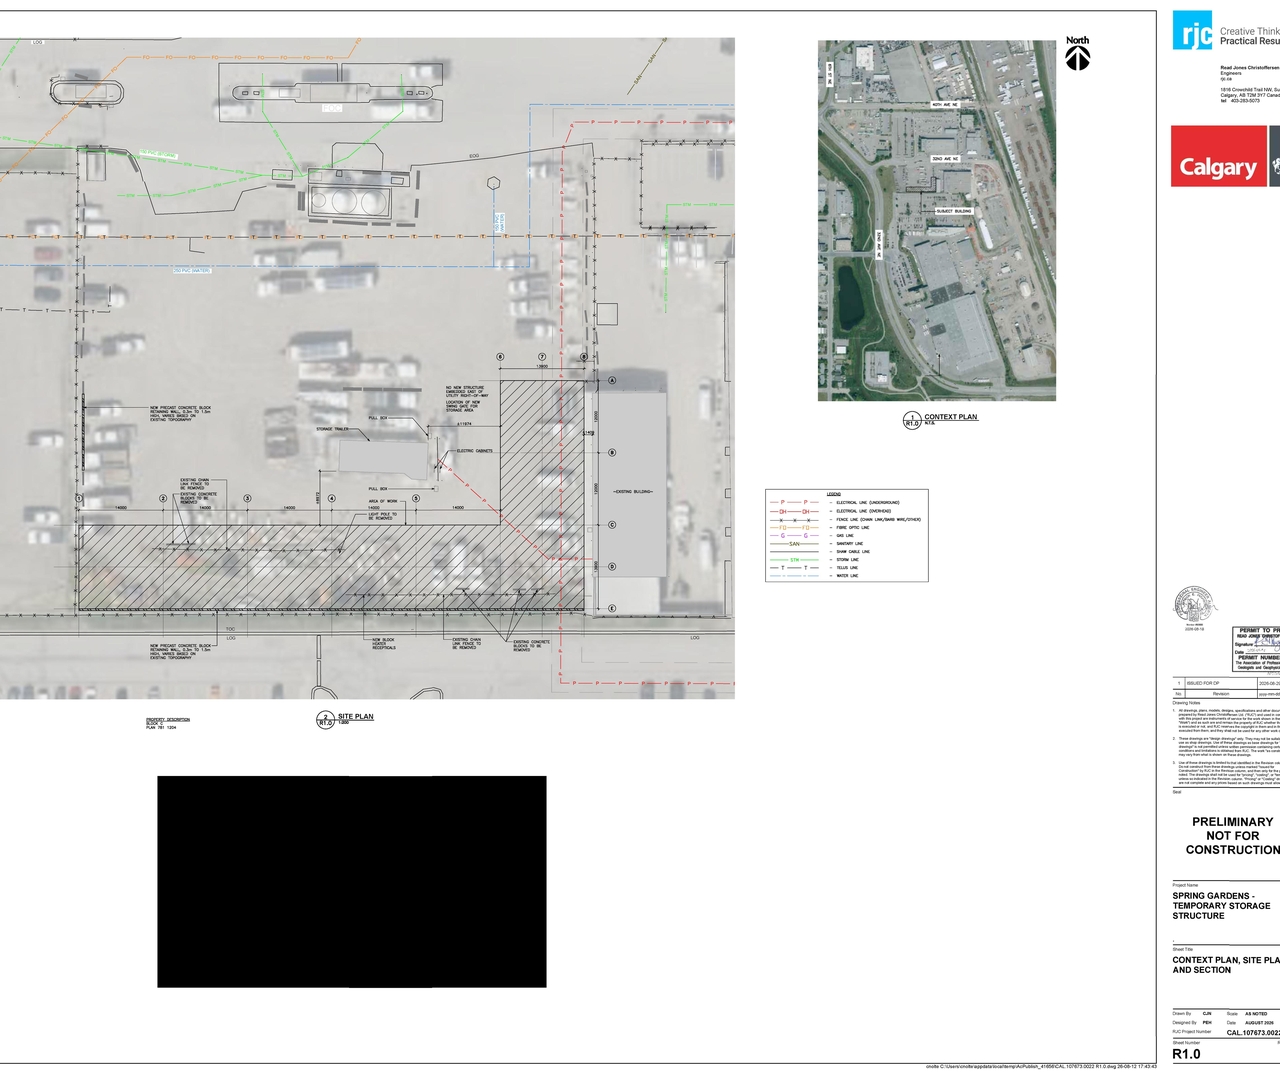
Task: Click the 'SITE PLAN' title text
Action: 356,716
